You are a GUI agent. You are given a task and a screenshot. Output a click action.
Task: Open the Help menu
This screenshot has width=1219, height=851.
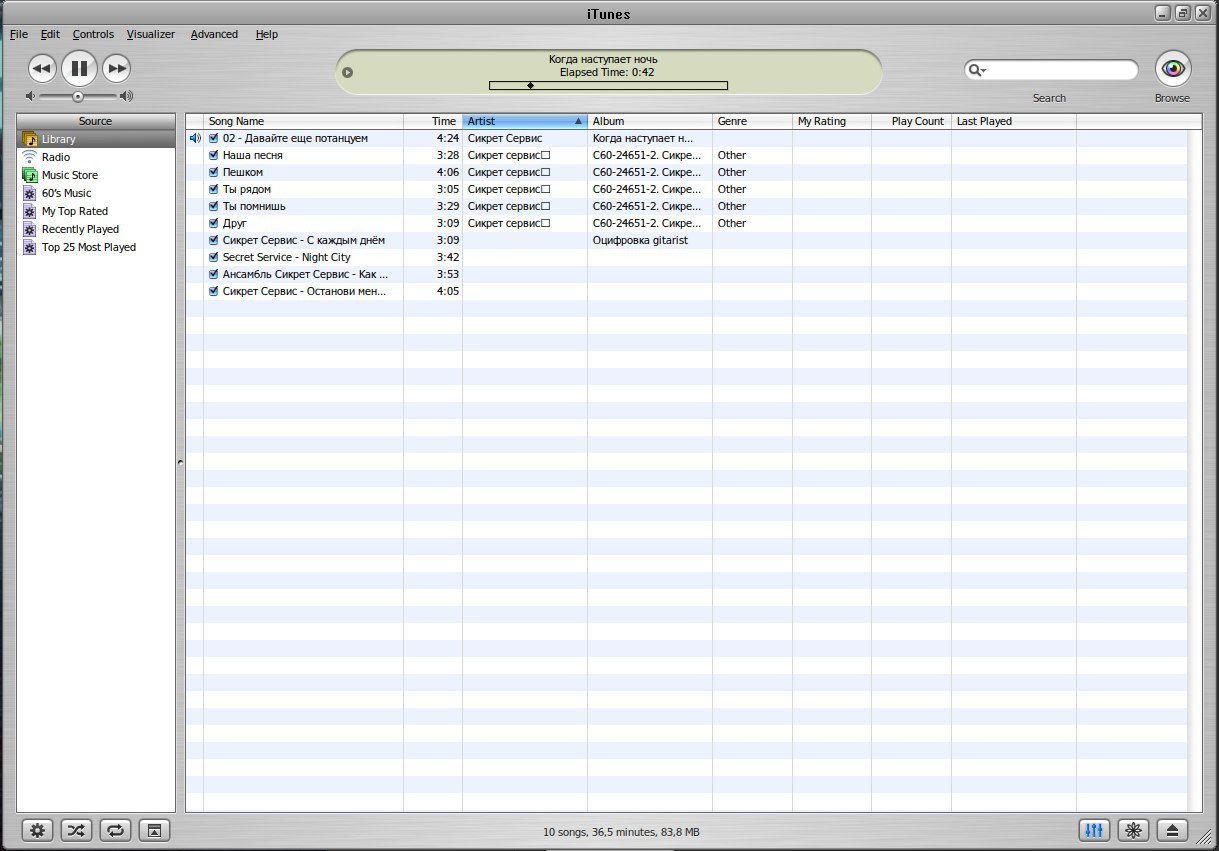click(x=266, y=34)
